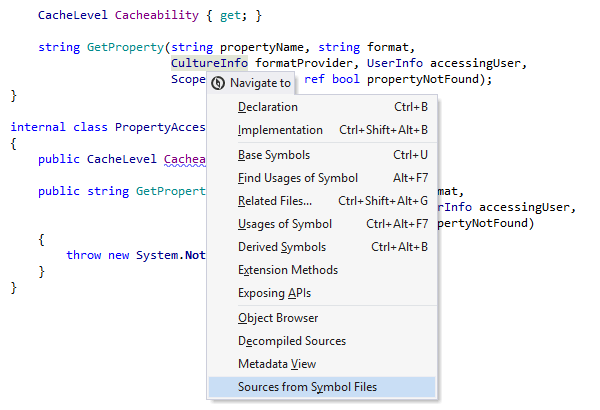The width and height of the screenshot is (600, 410).
Task: Click the PropertyAcces class name
Action: pyautogui.click(x=160, y=127)
